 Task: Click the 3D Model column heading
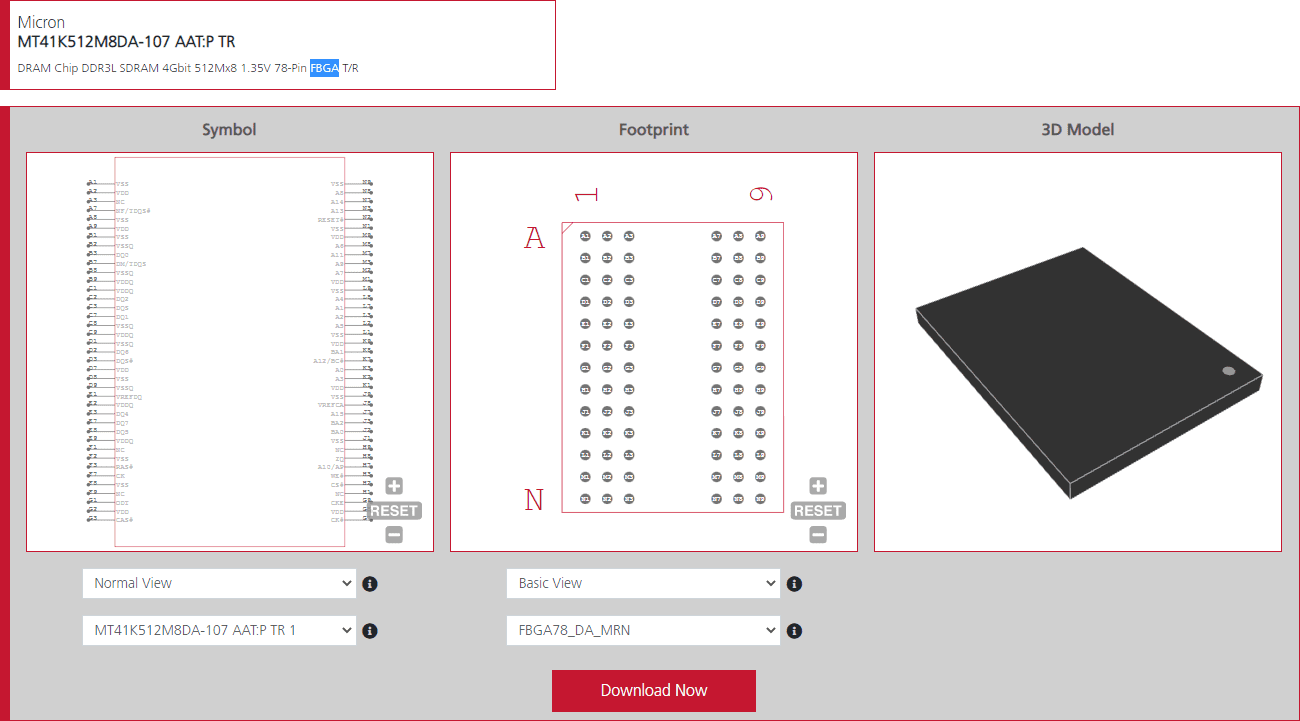1078,130
